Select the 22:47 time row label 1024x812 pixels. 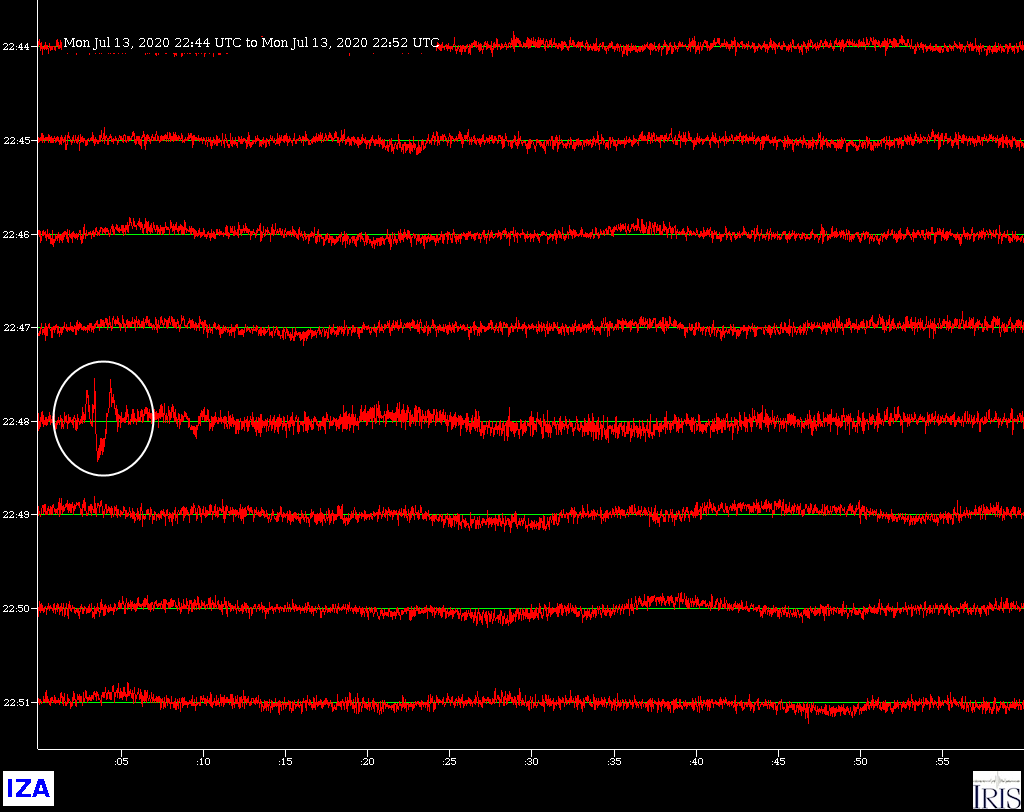point(18,328)
